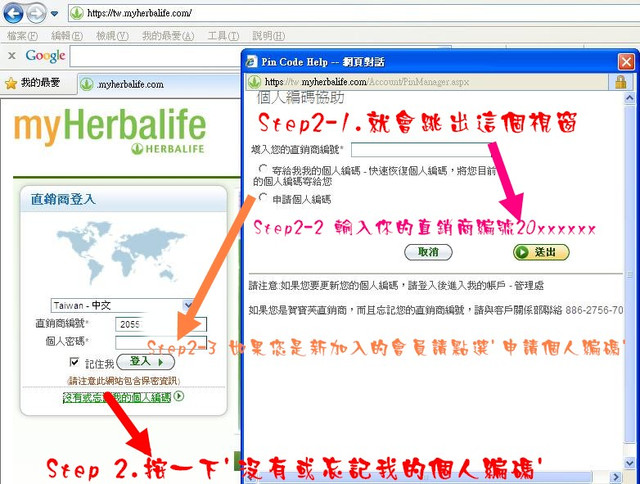Click the world map image on the login panel
640x484 pixels.
tap(121, 252)
